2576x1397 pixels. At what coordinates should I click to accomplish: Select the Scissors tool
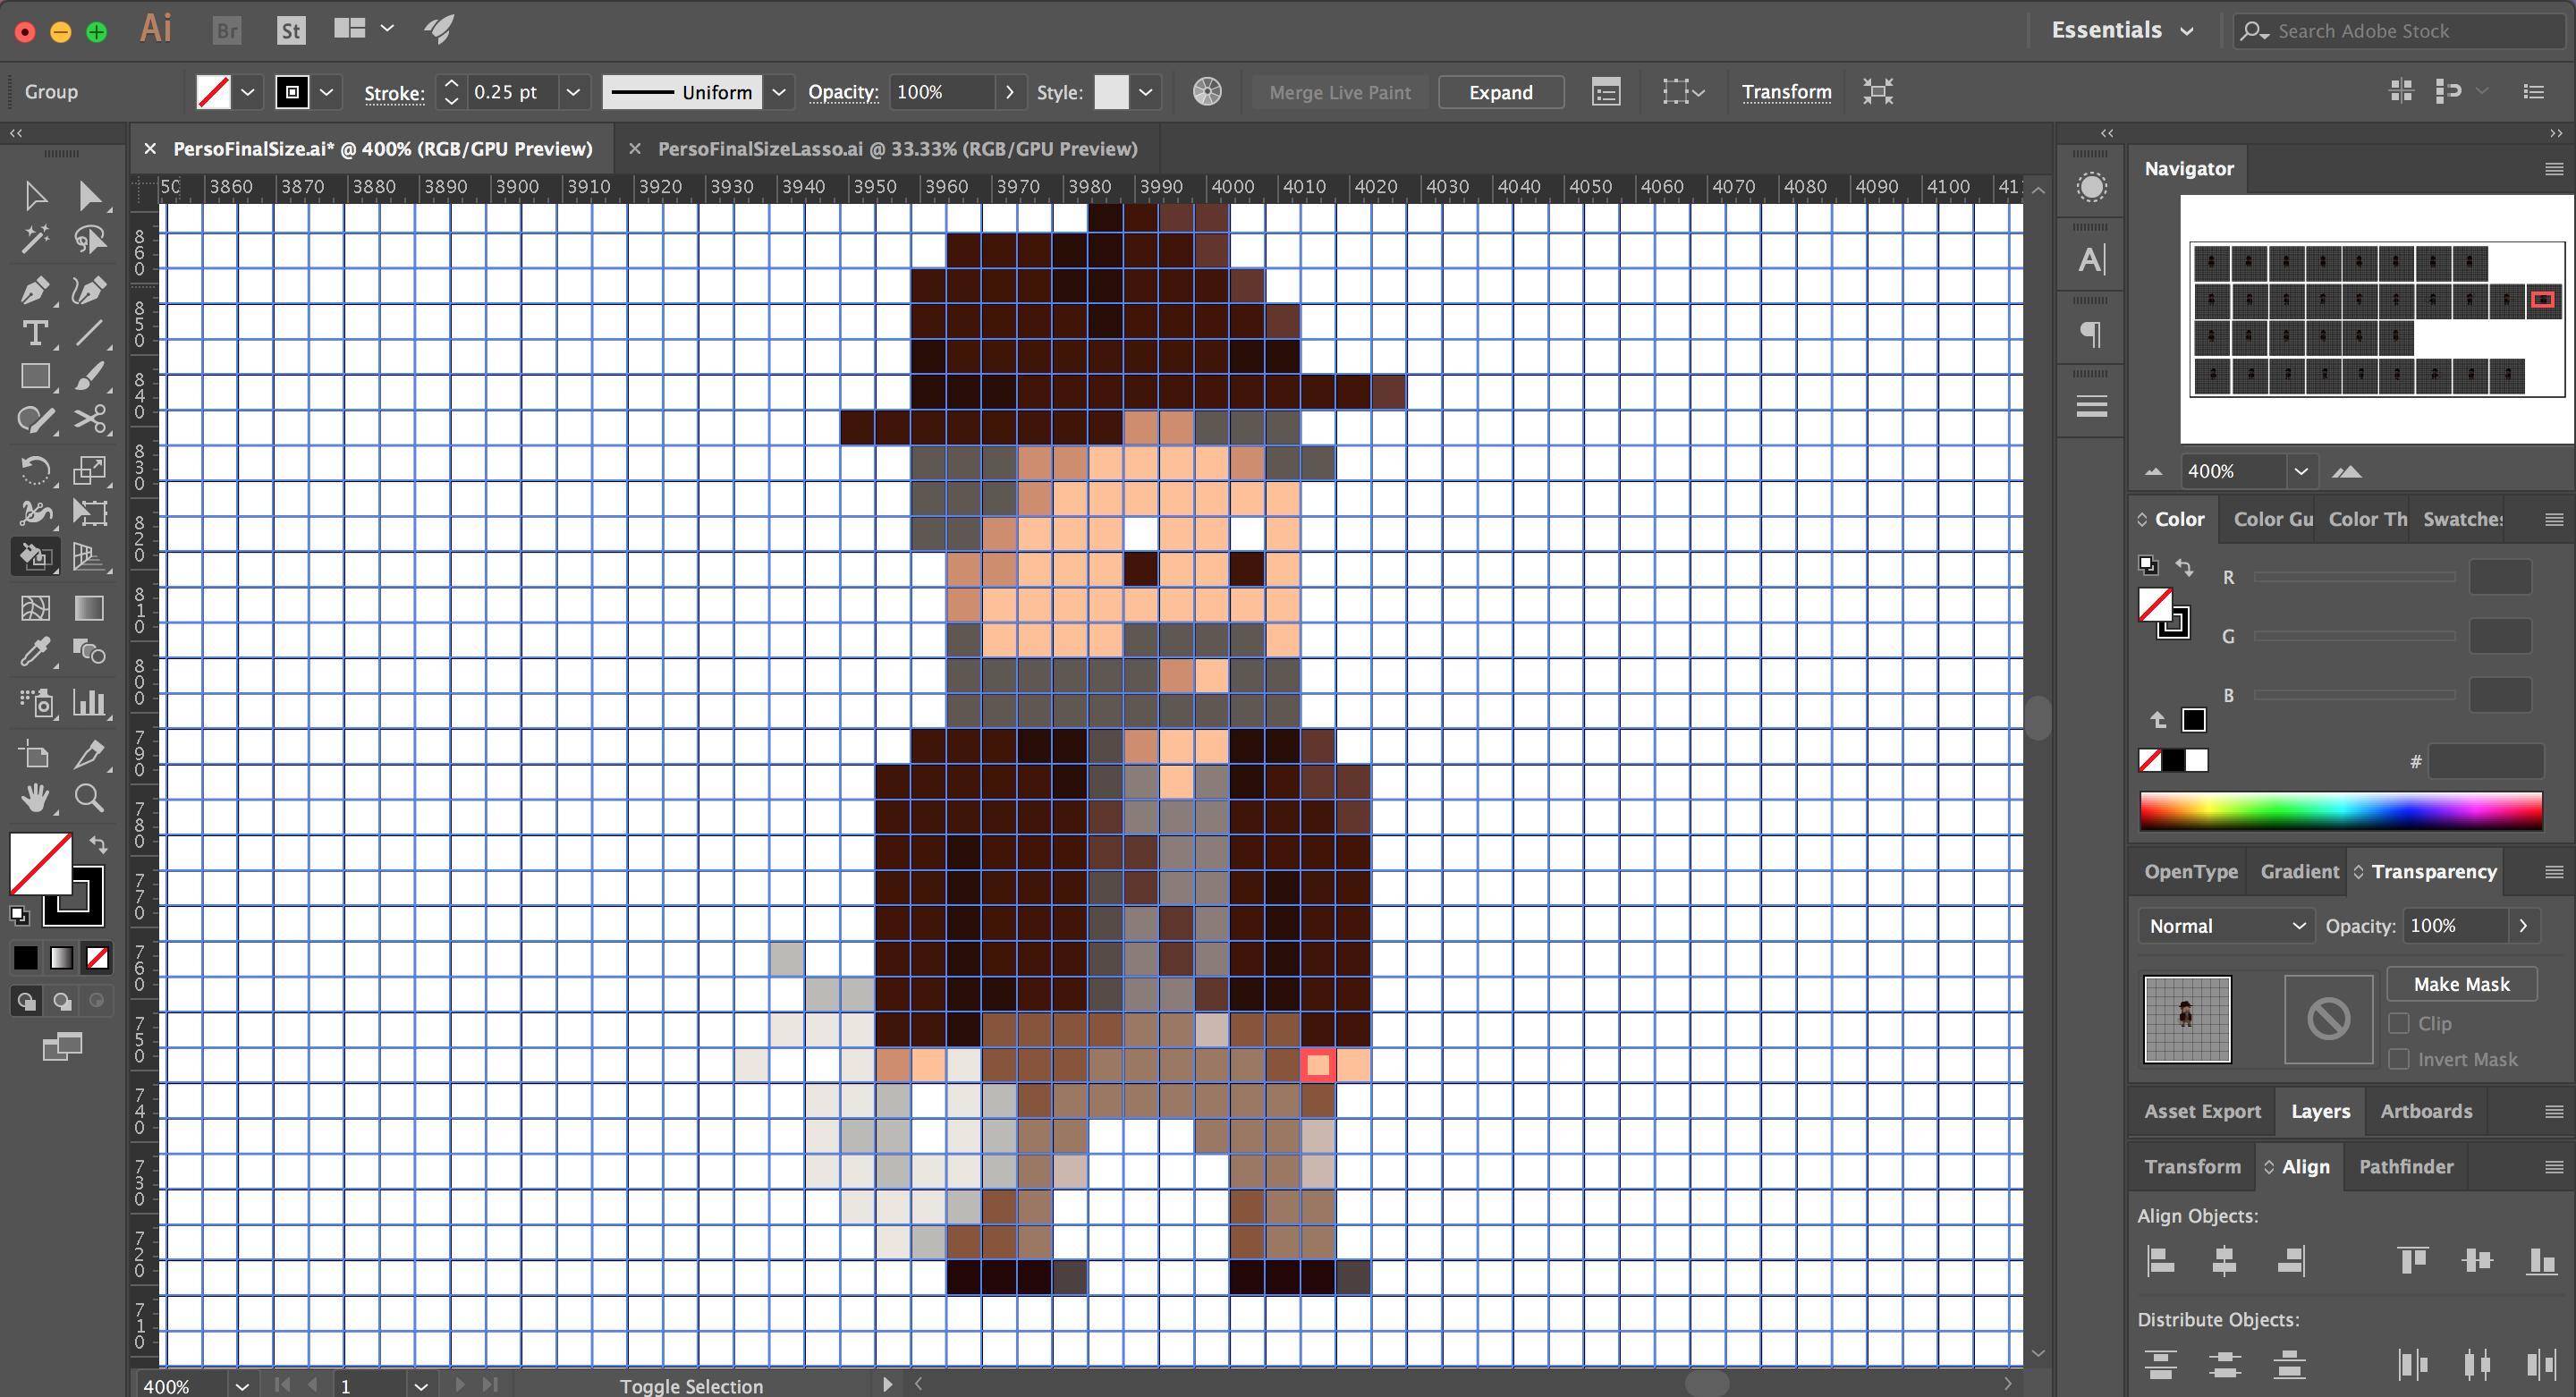coord(90,419)
